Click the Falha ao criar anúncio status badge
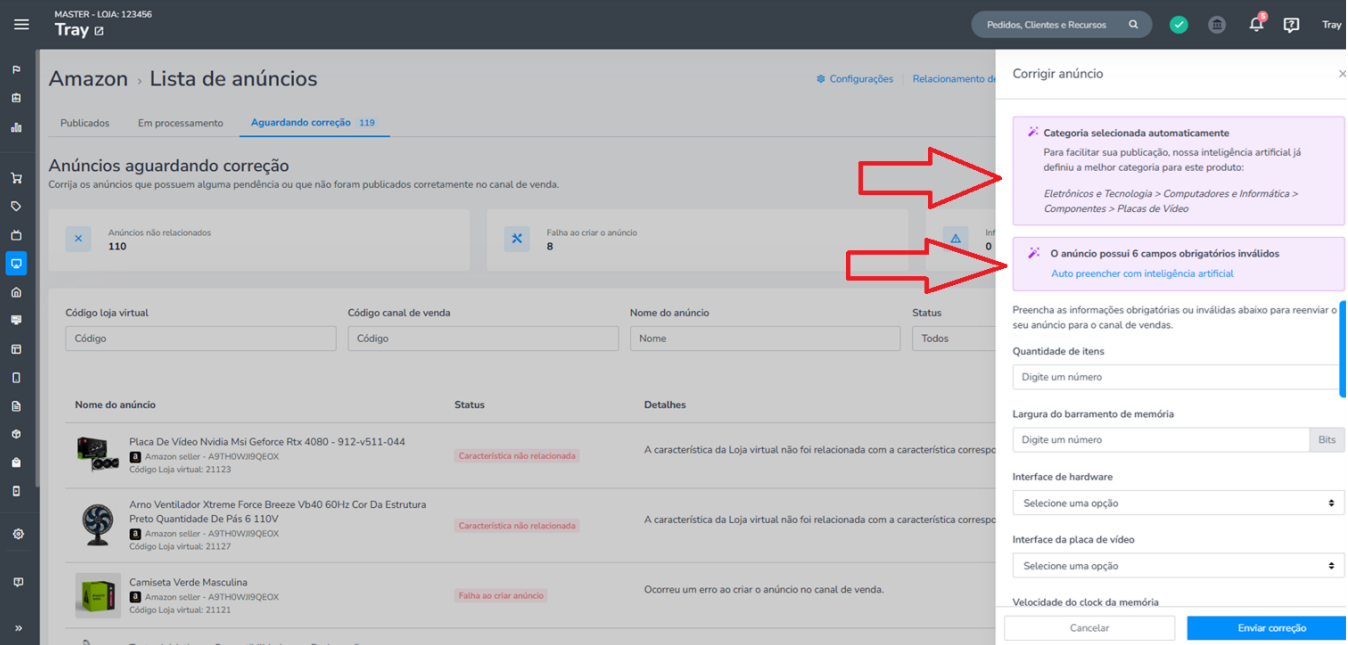1348x645 pixels. click(501, 595)
